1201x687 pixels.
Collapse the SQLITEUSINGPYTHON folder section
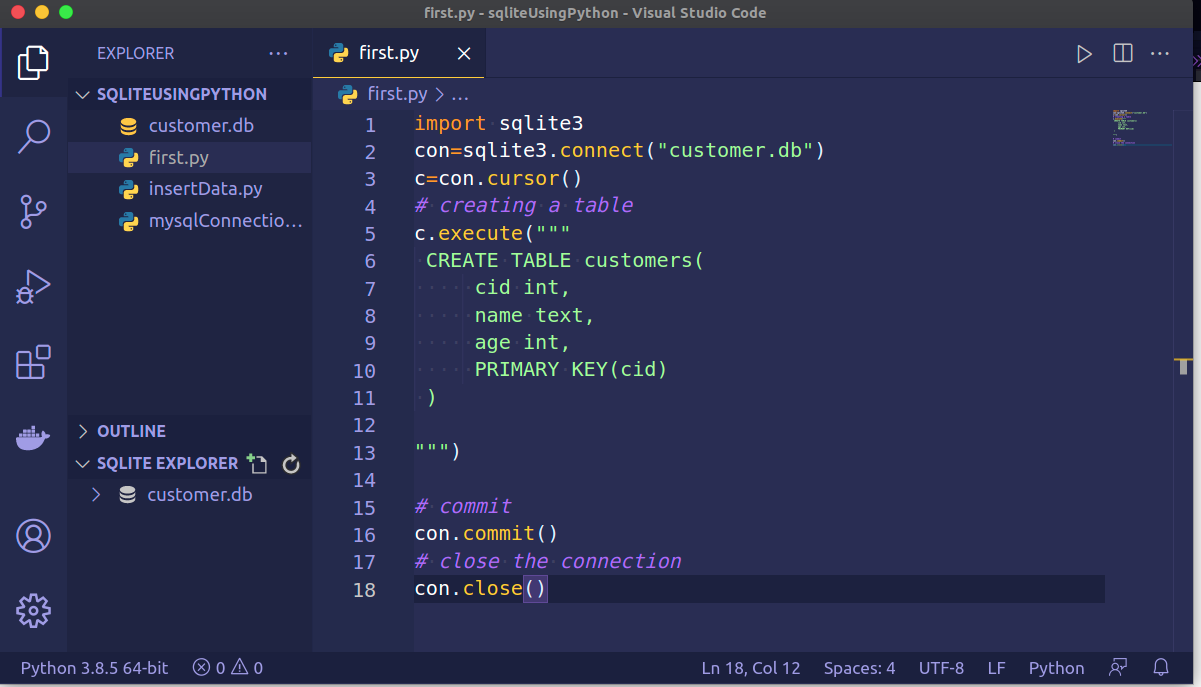(170, 94)
